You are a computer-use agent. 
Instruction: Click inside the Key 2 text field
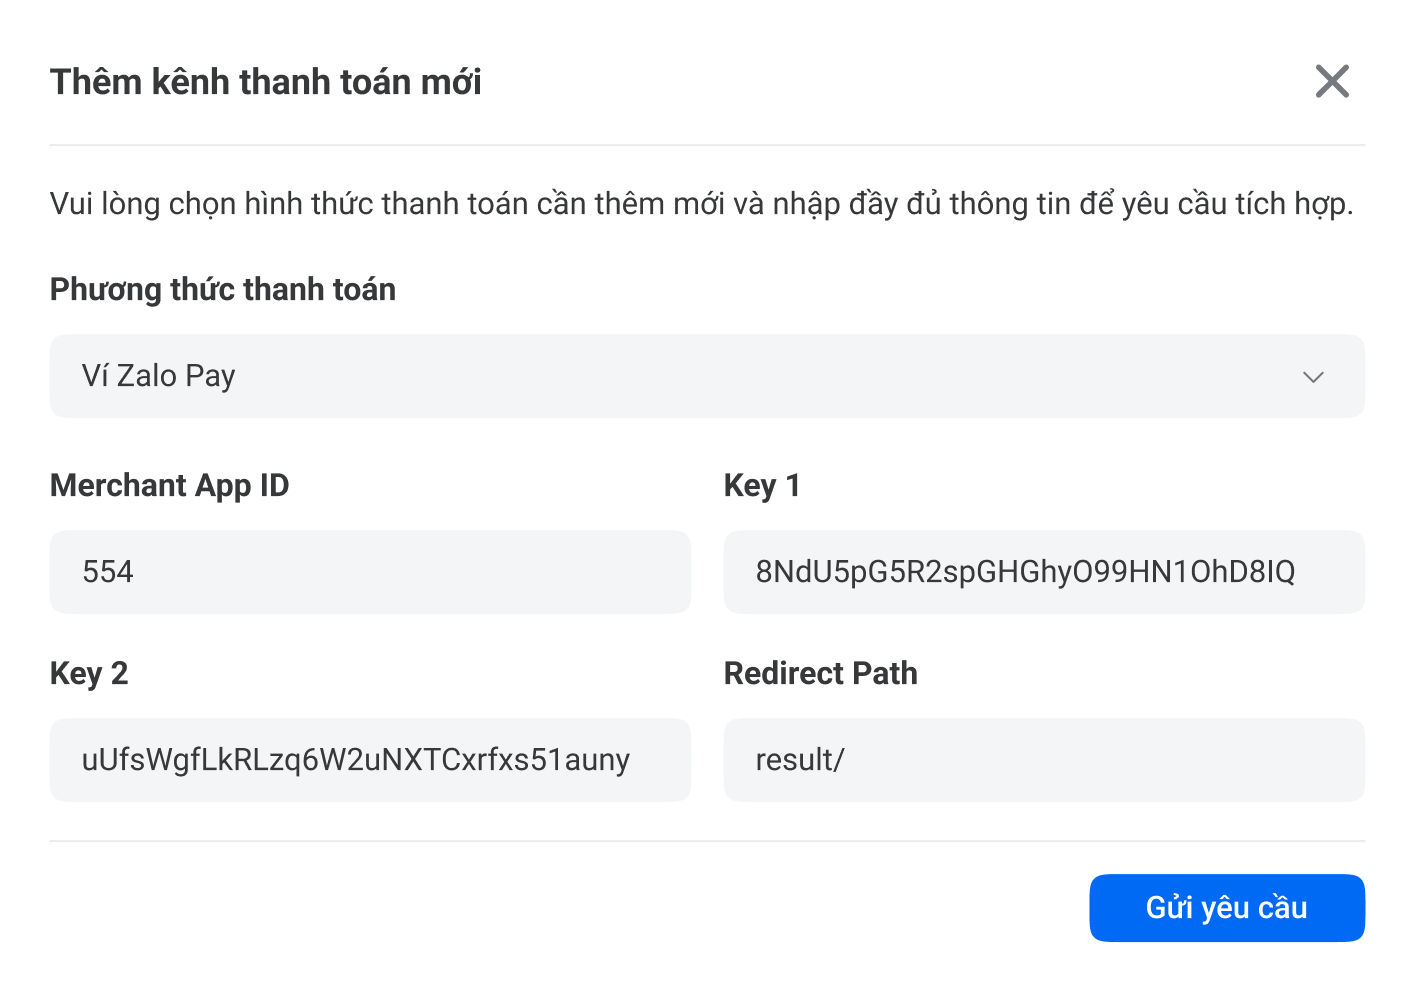click(370, 759)
